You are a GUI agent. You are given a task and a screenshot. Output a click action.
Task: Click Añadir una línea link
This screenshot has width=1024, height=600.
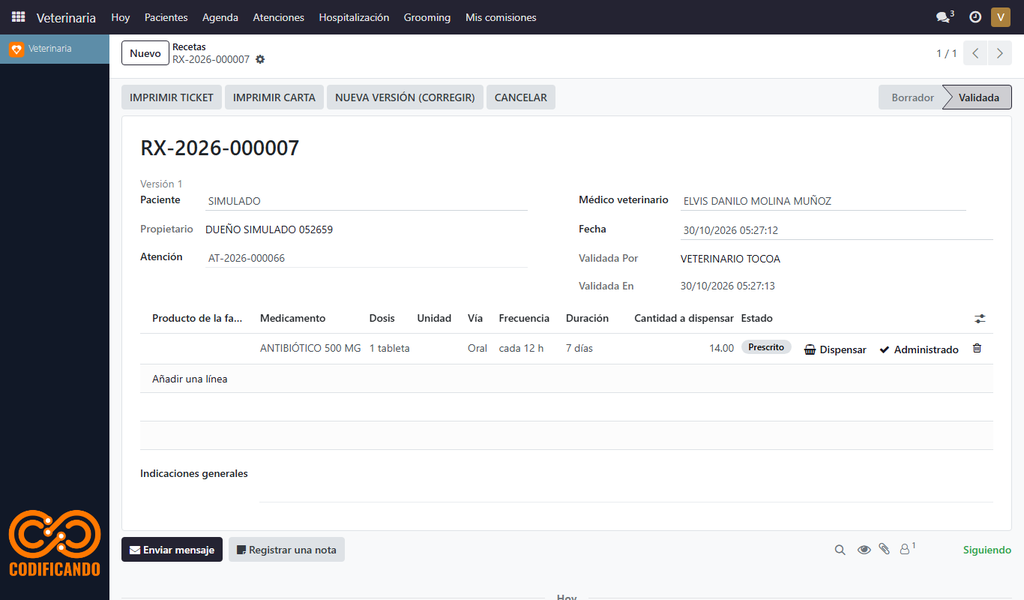[190, 379]
